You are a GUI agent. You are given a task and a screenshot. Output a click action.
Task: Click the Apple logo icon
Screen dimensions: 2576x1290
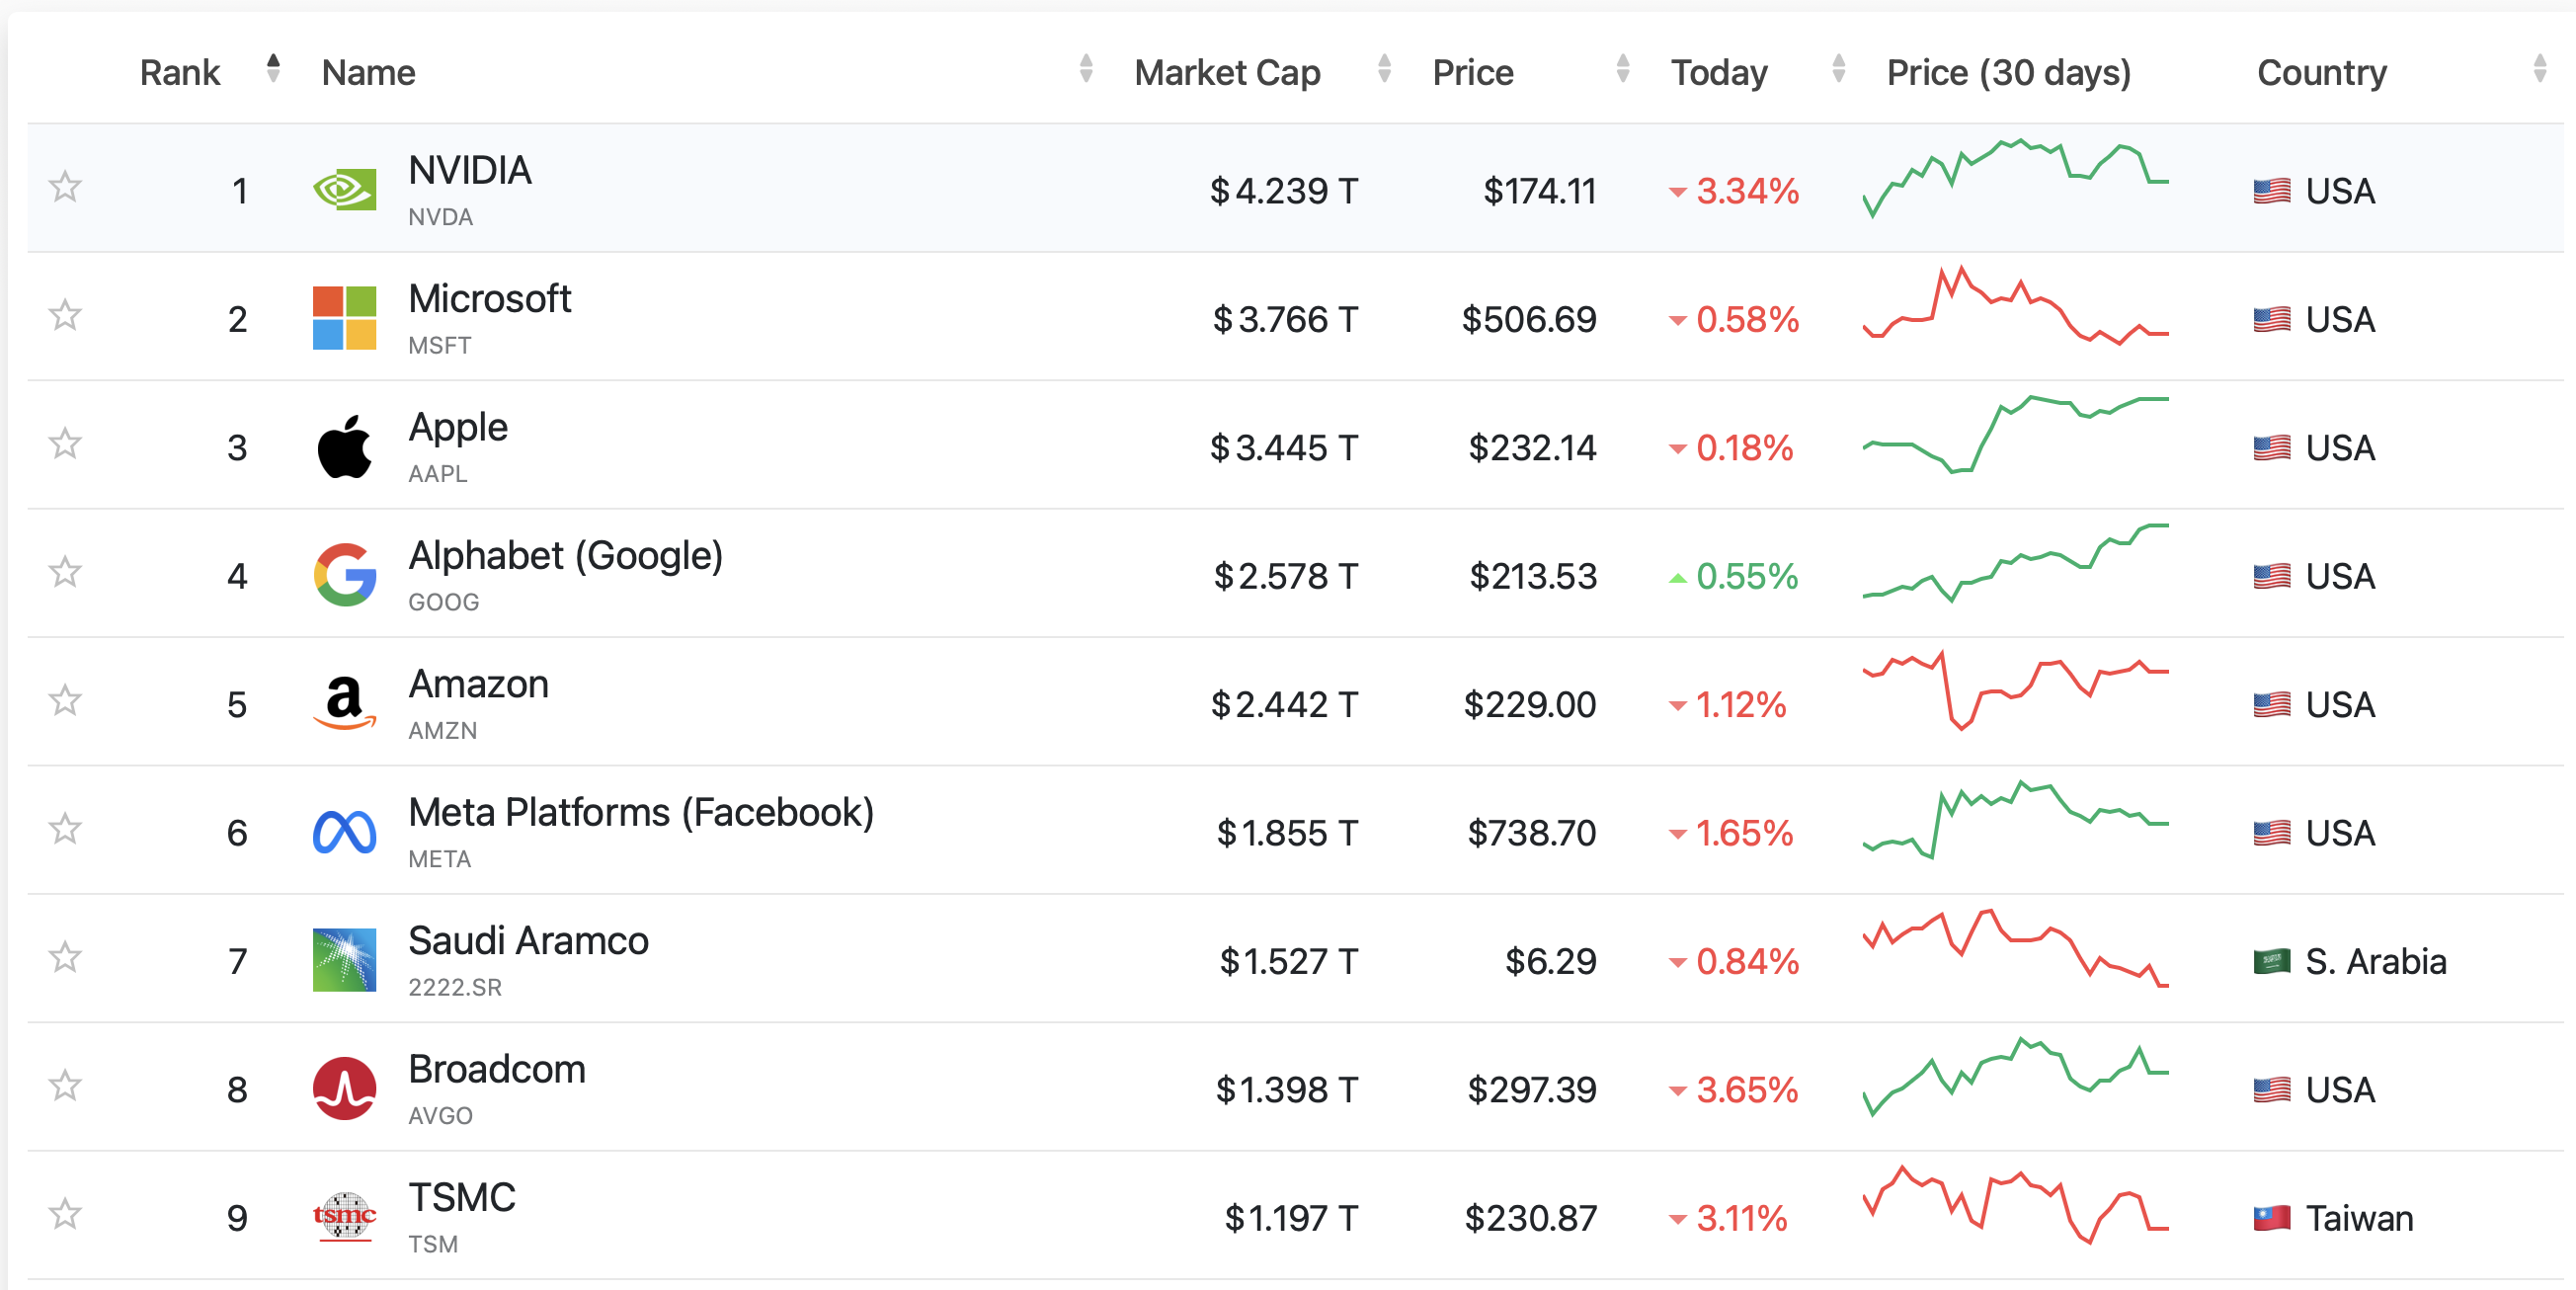[x=344, y=447]
